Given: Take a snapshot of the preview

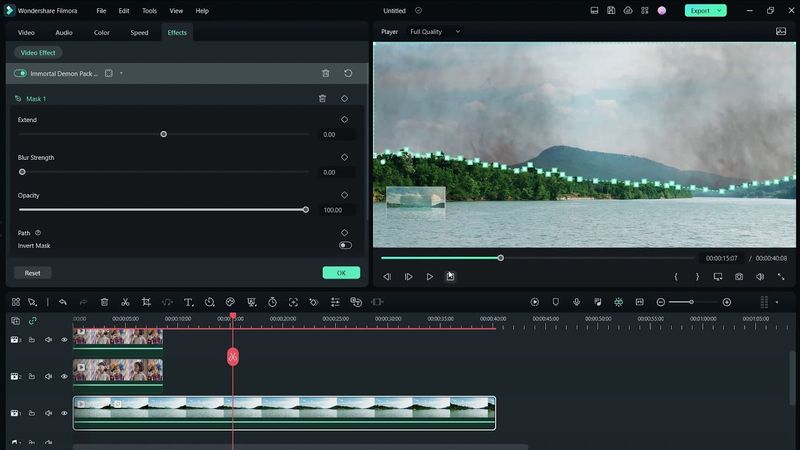Looking at the screenshot, I should click(739, 276).
